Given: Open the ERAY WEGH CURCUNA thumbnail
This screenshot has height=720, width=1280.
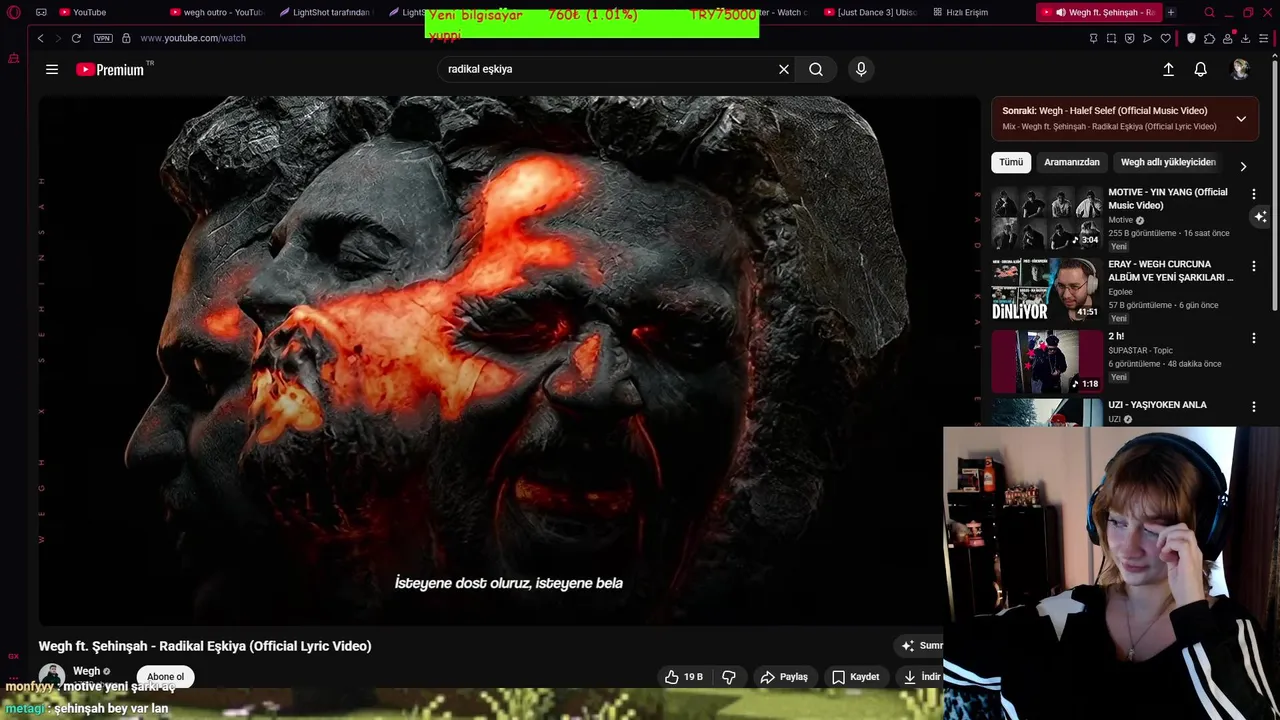Looking at the screenshot, I should click(1047, 289).
